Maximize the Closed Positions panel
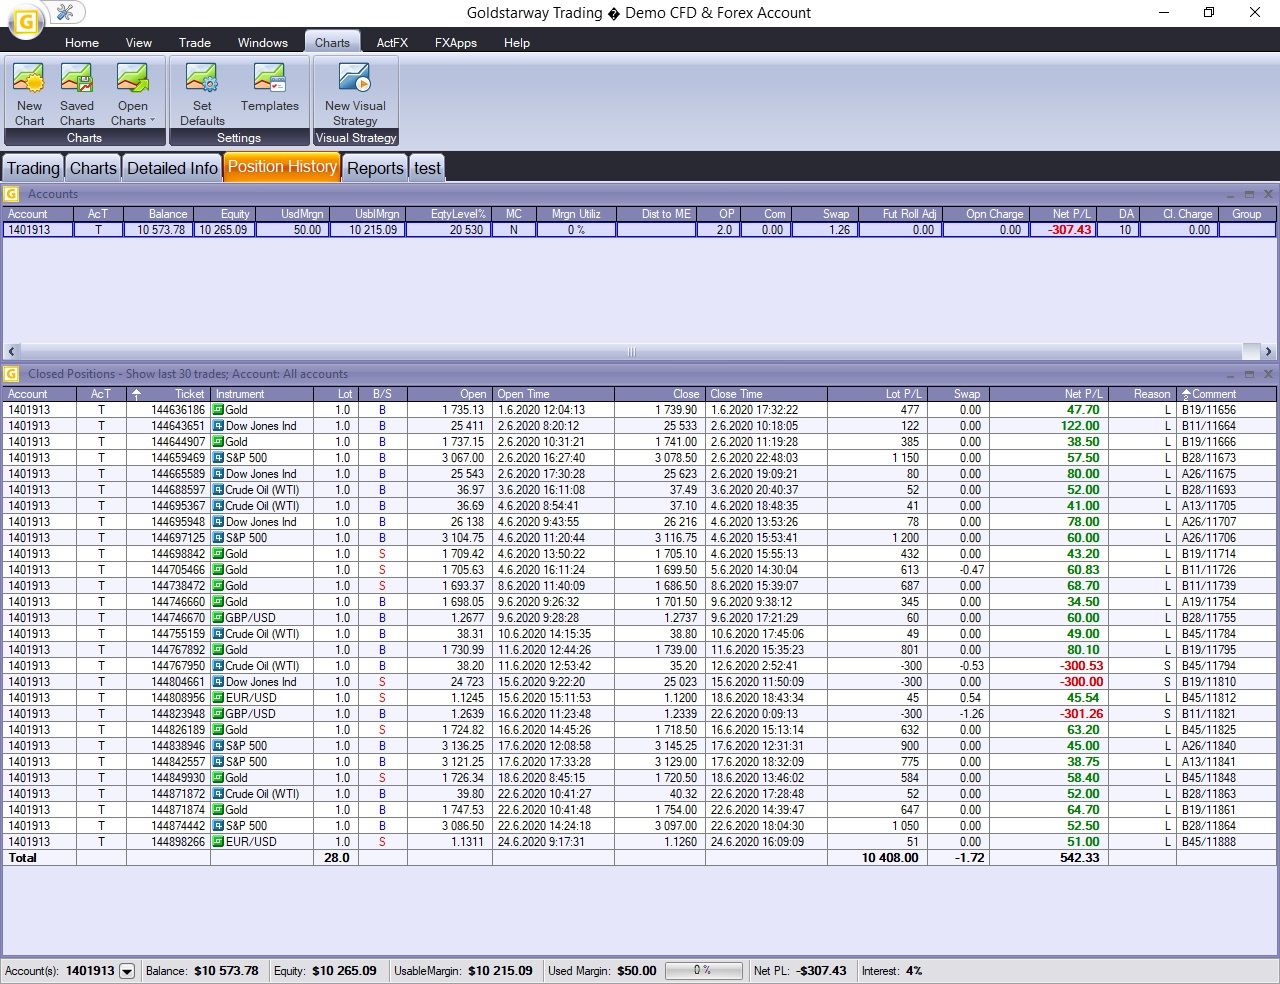The width and height of the screenshot is (1280, 984). pyautogui.click(x=1249, y=374)
